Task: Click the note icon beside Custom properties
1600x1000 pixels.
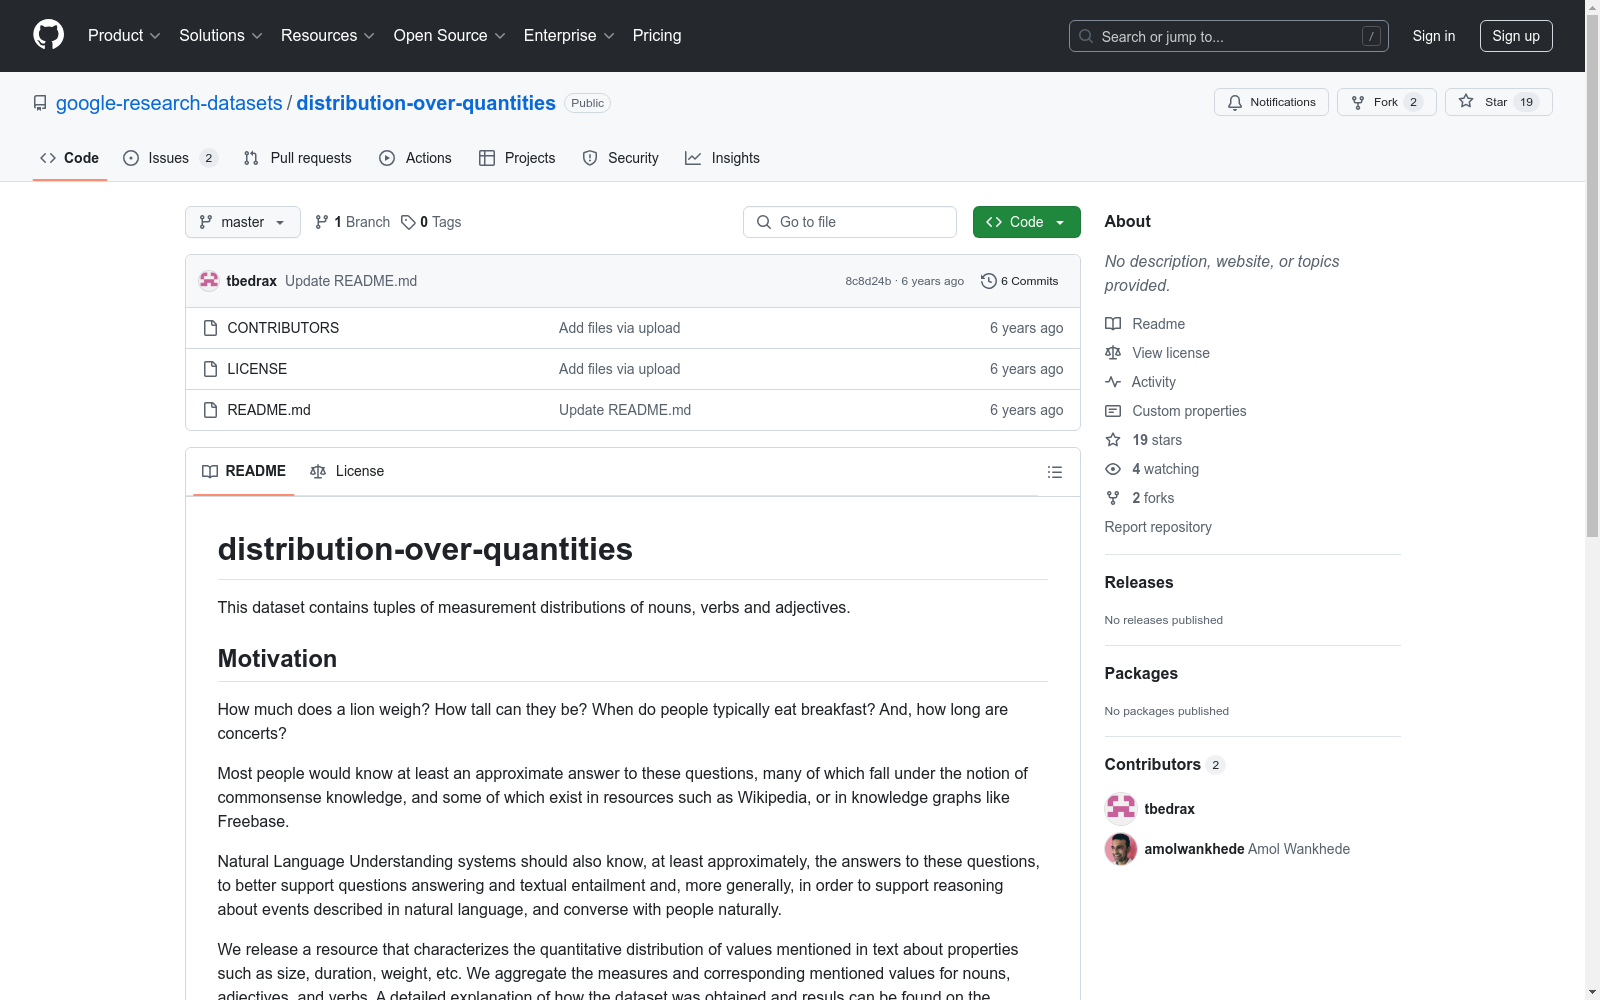Action: tap(1113, 411)
